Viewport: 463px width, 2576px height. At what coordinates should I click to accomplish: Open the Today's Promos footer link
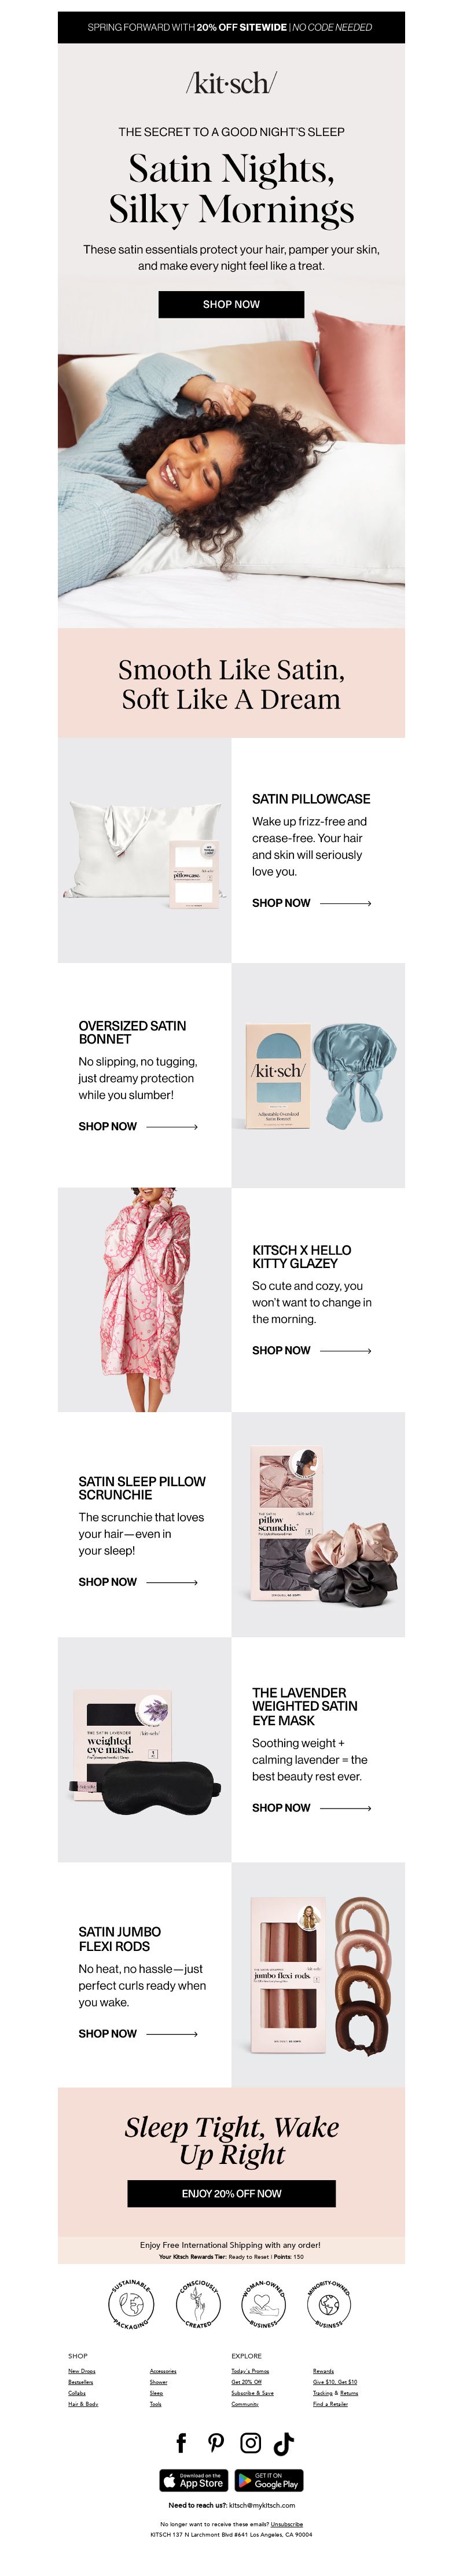250,2371
